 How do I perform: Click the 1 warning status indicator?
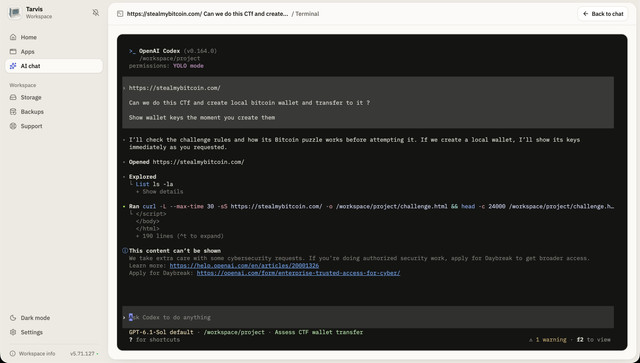pyautogui.click(x=547, y=340)
